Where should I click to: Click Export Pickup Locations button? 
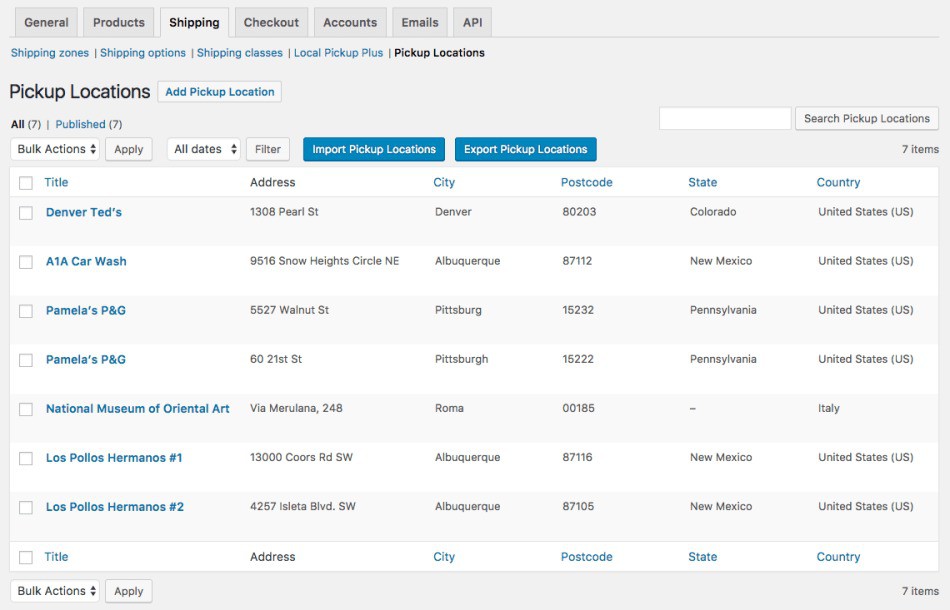point(525,149)
